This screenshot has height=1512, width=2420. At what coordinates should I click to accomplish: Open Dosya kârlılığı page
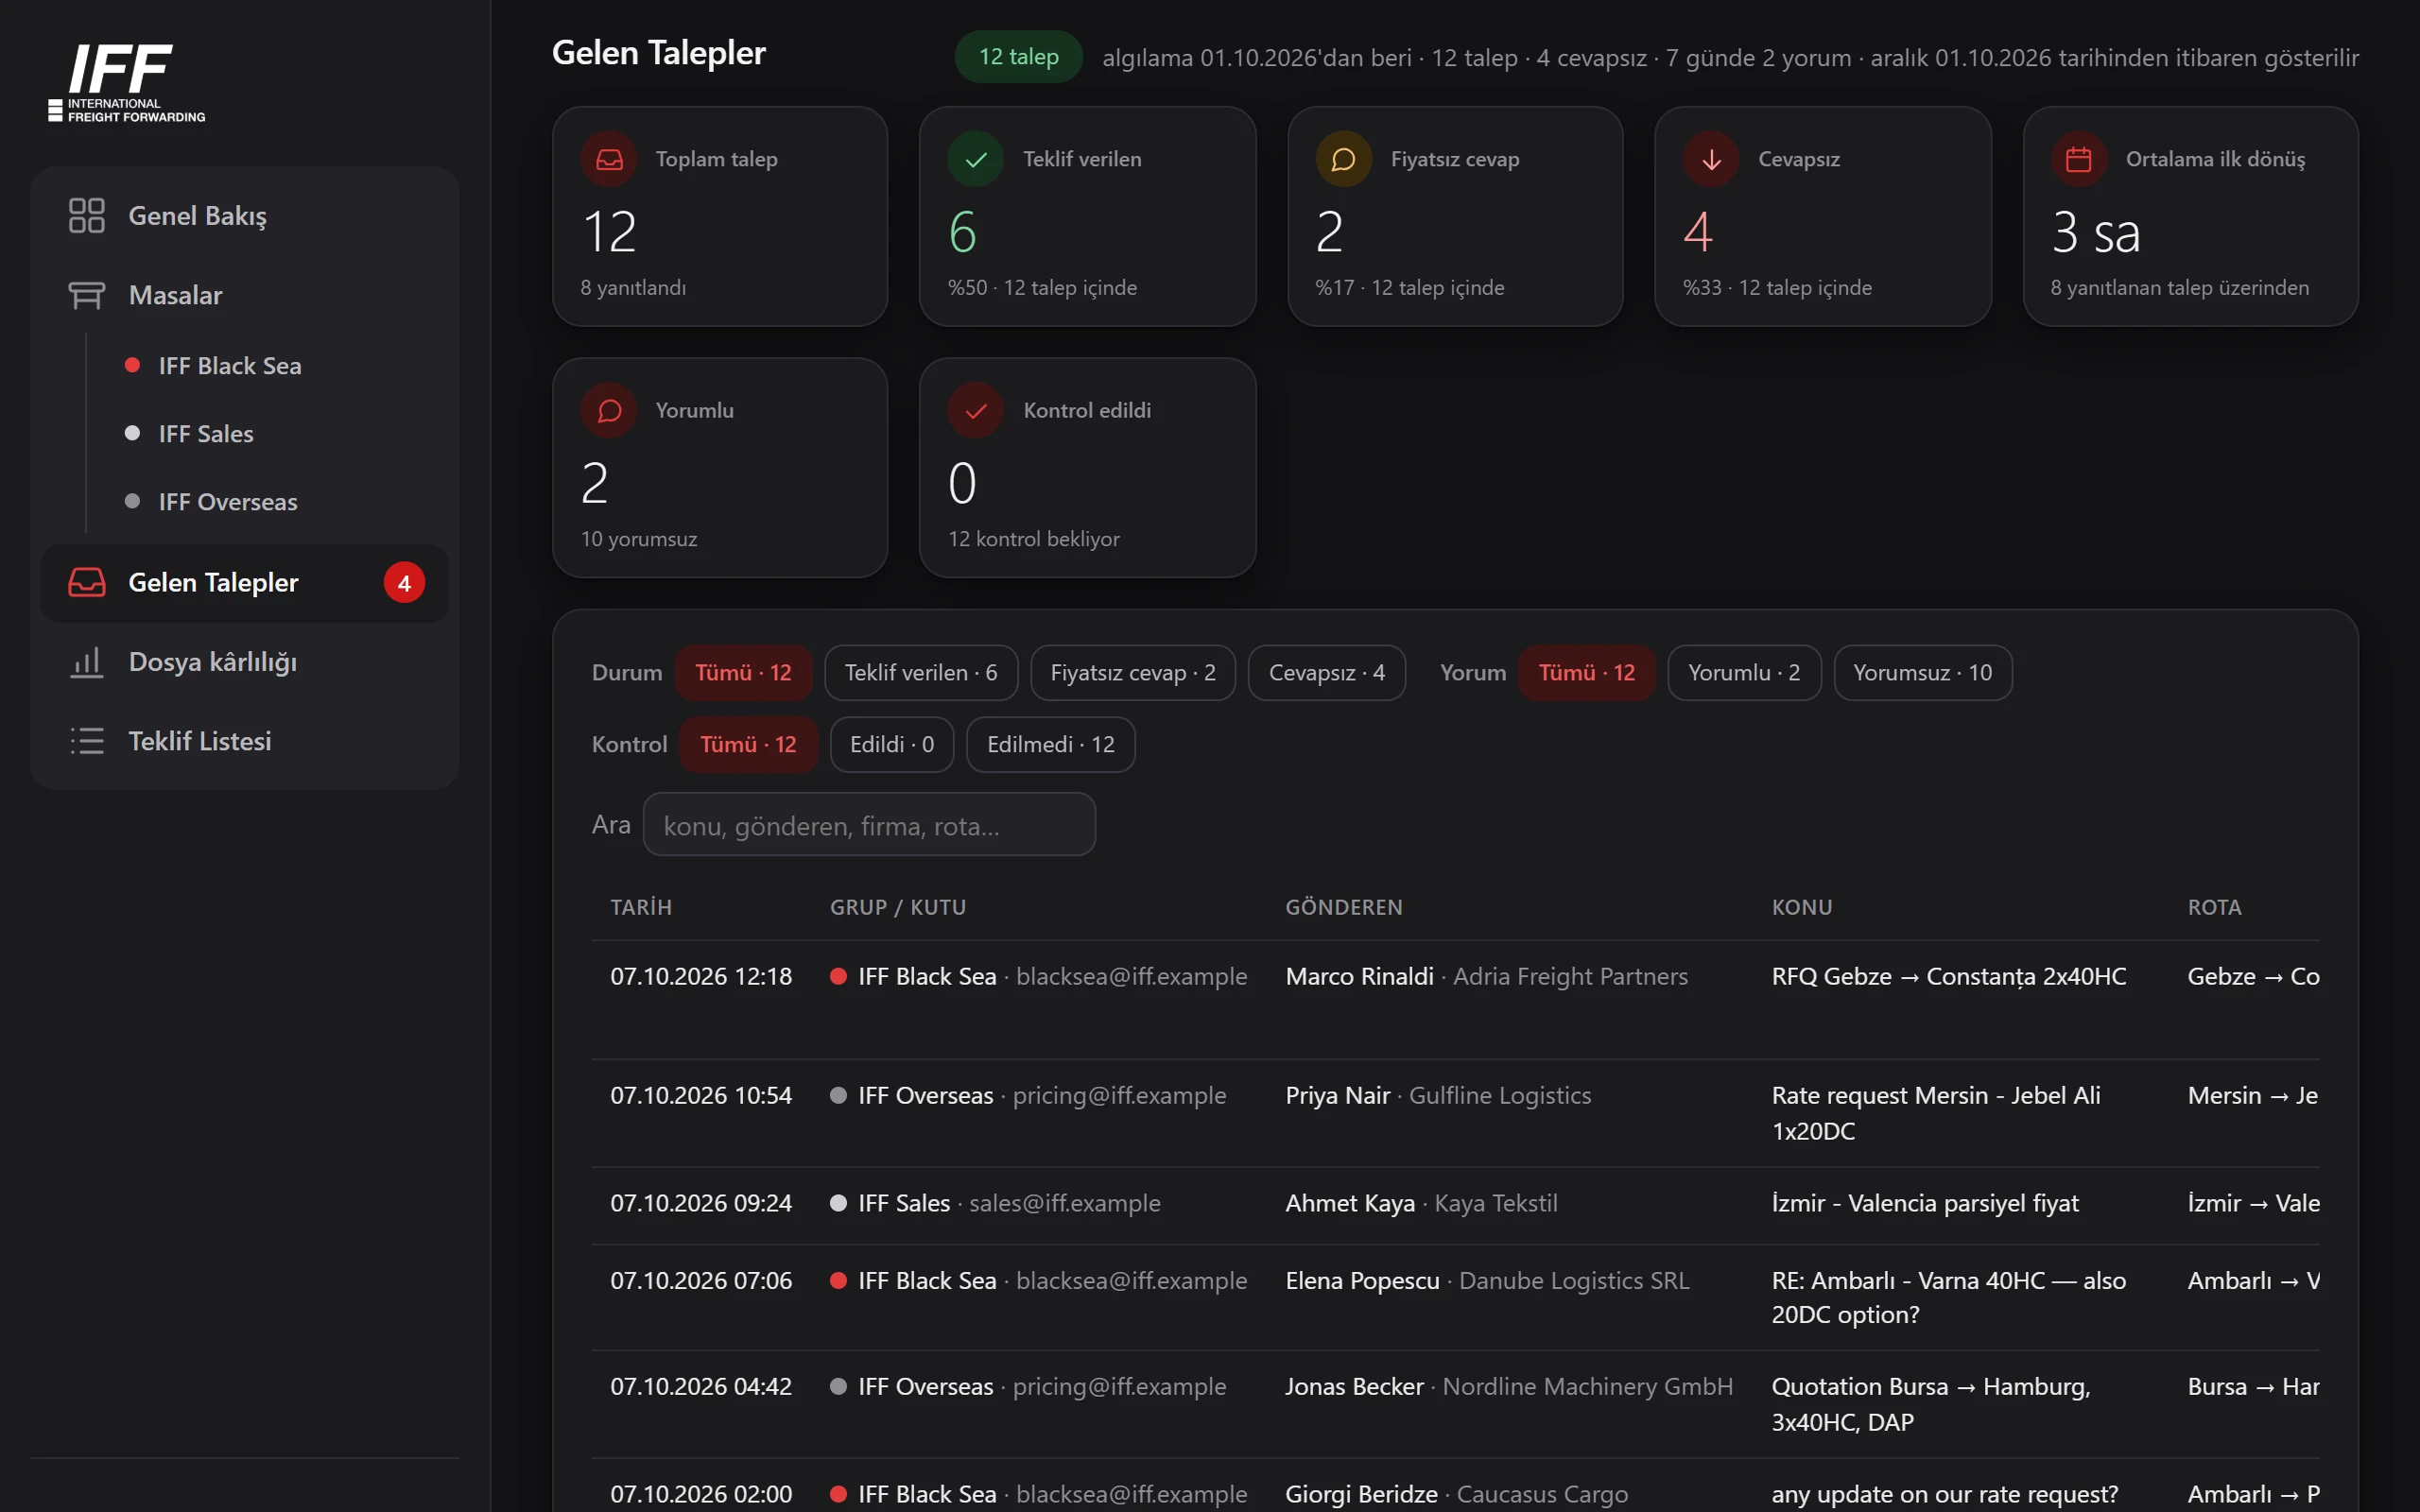(x=244, y=662)
